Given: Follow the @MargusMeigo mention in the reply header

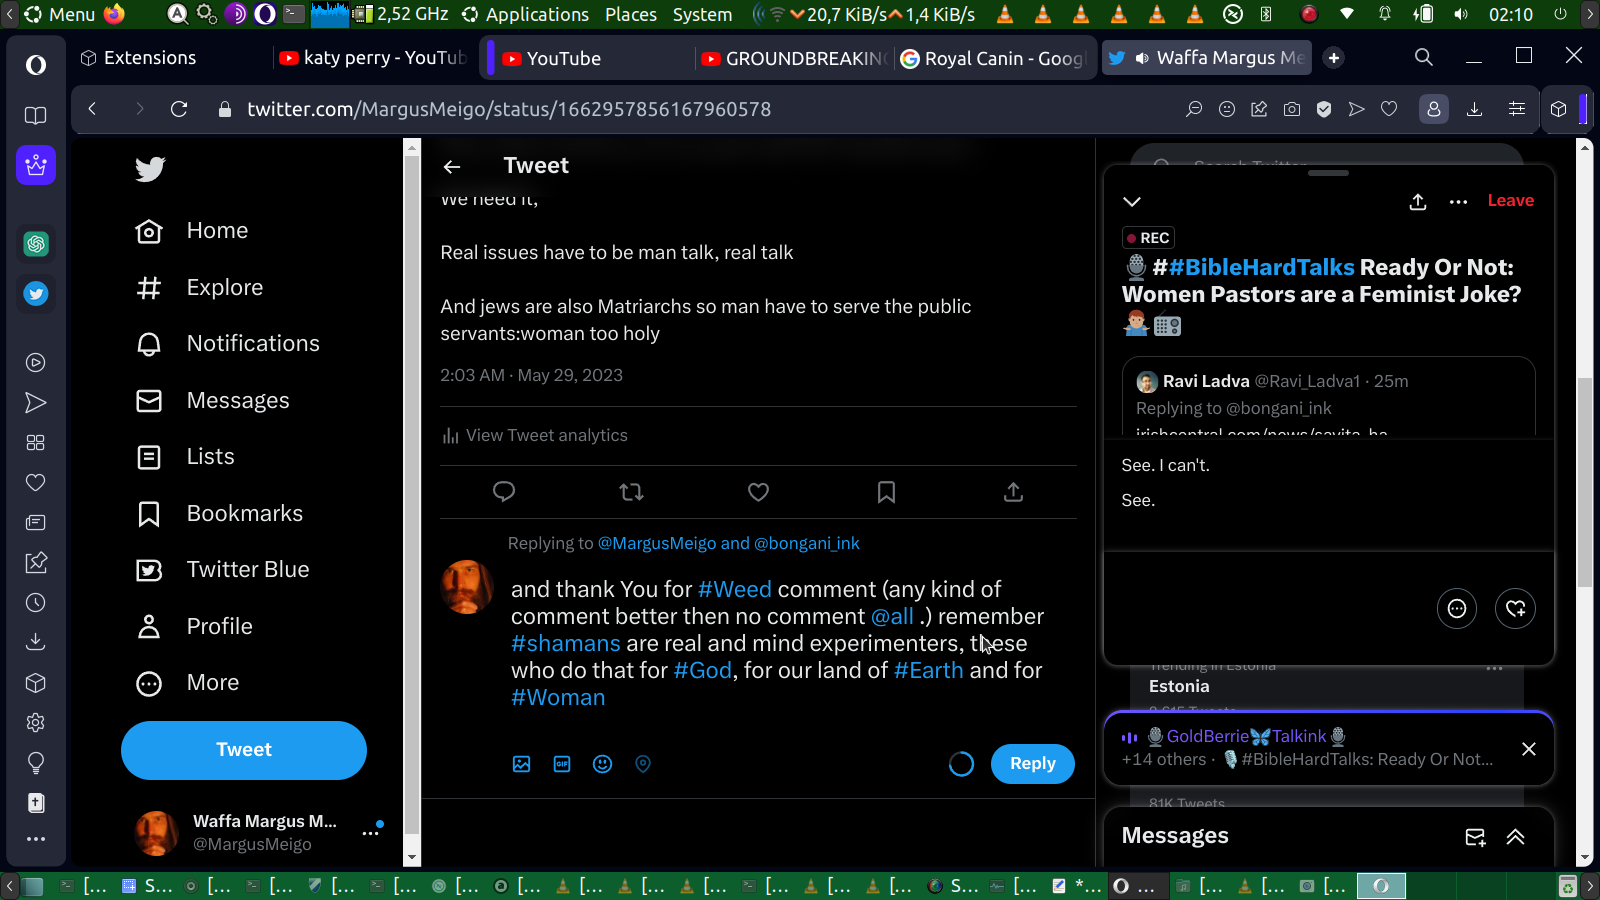Looking at the screenshot, I should [657, 543].
